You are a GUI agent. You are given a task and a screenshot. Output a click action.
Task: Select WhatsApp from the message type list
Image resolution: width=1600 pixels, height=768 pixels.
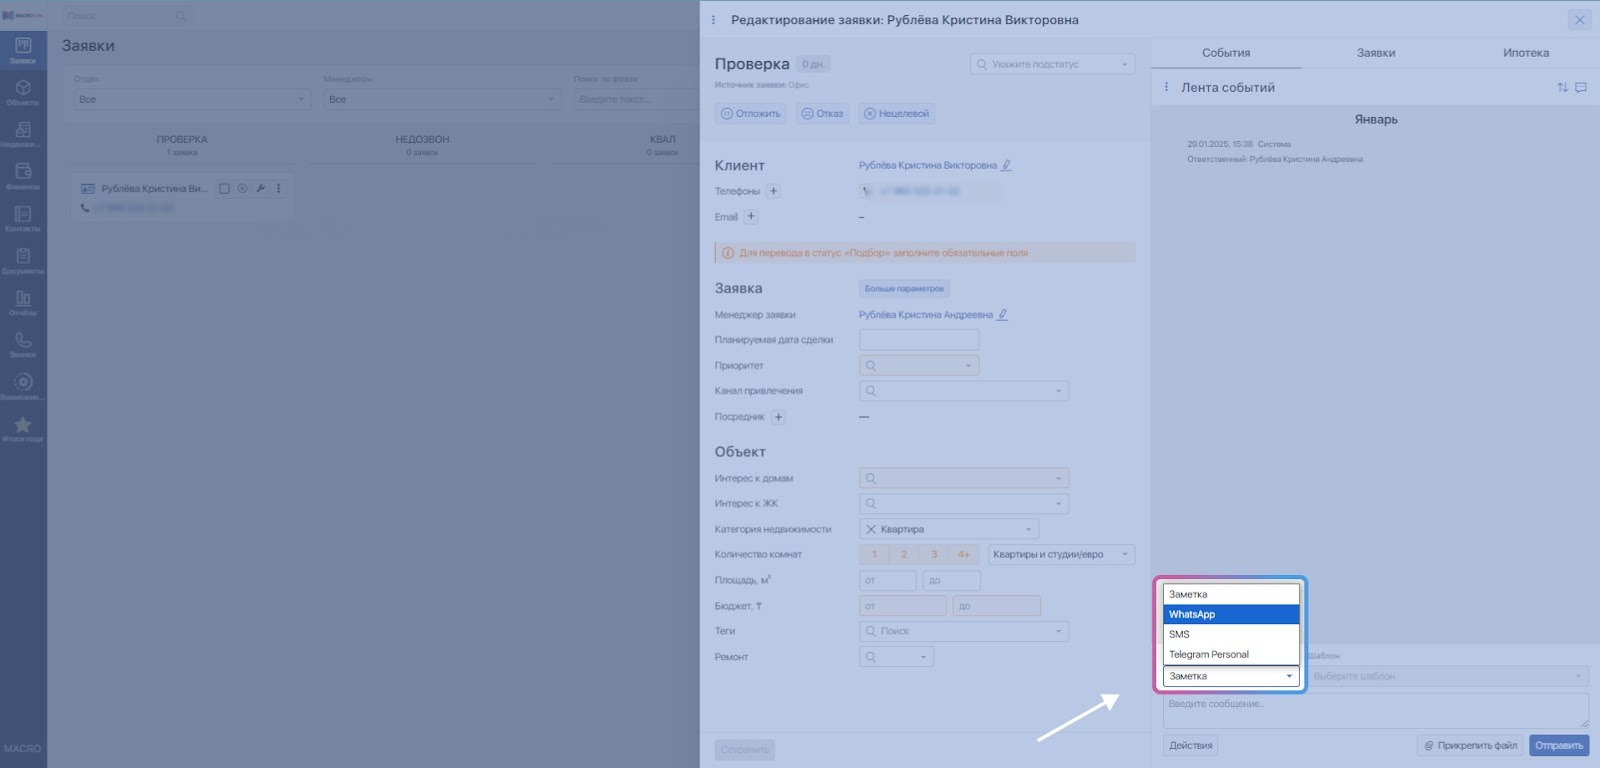(x=1230, y=615)
